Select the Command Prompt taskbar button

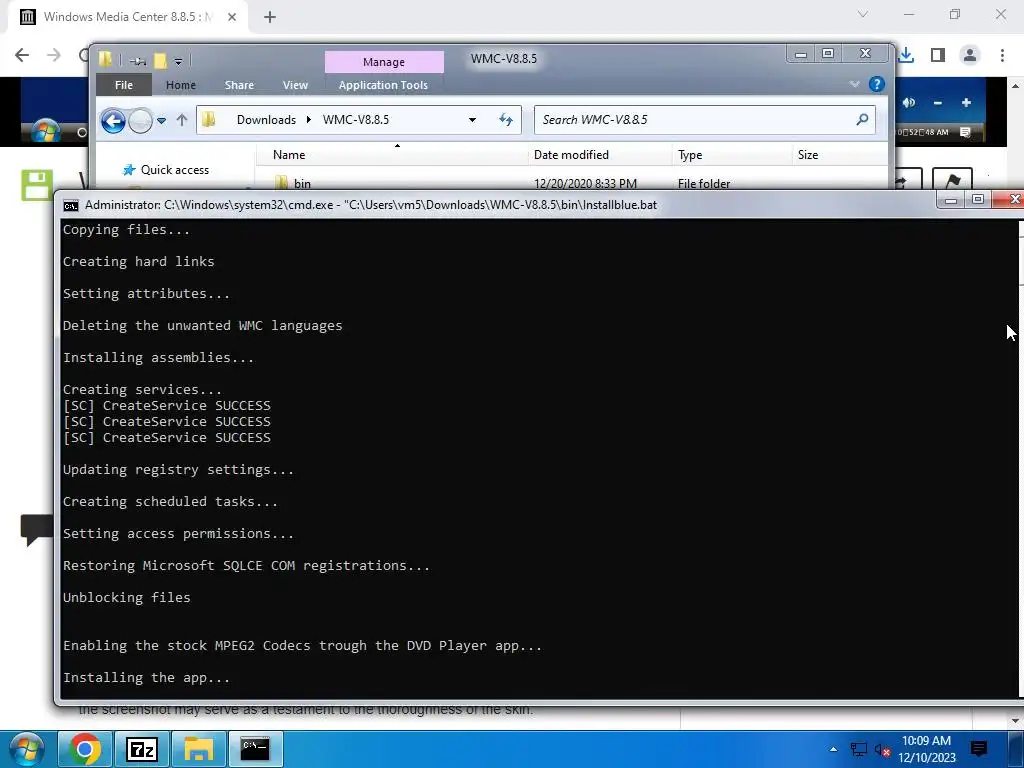tap(255, 749)
